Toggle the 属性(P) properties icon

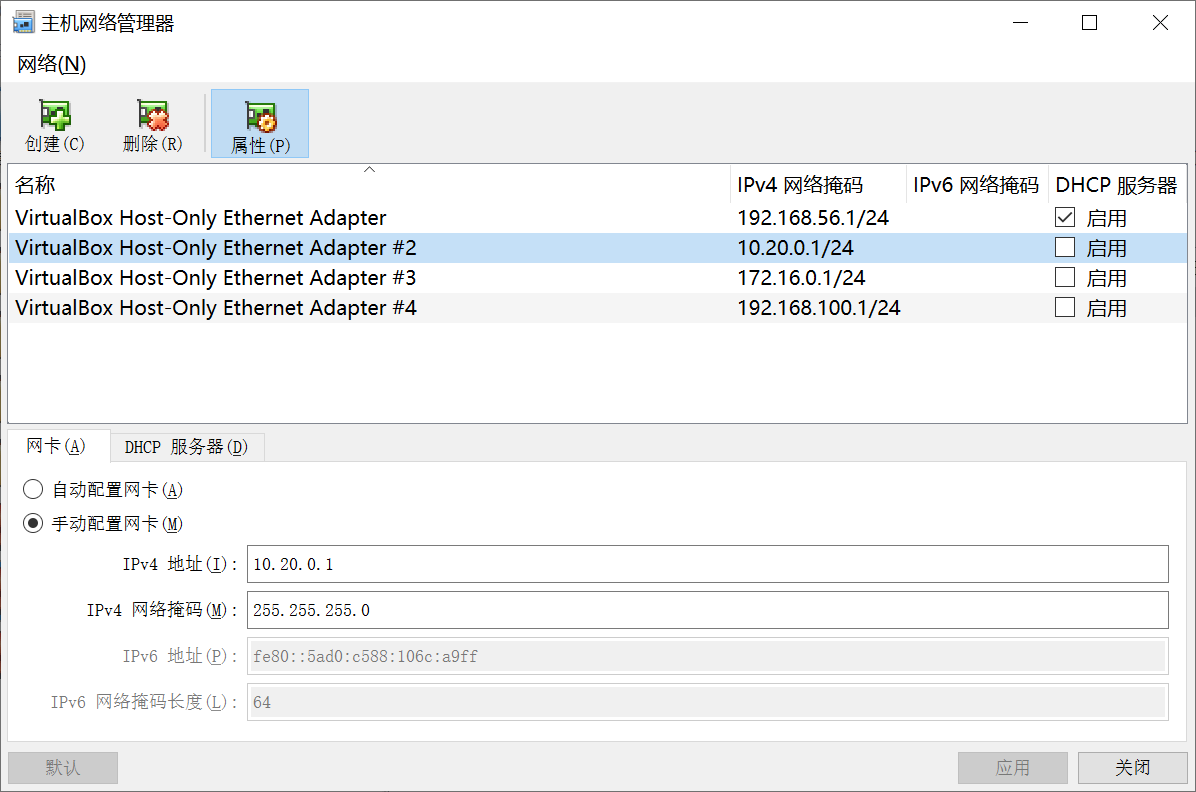point(260,124)
